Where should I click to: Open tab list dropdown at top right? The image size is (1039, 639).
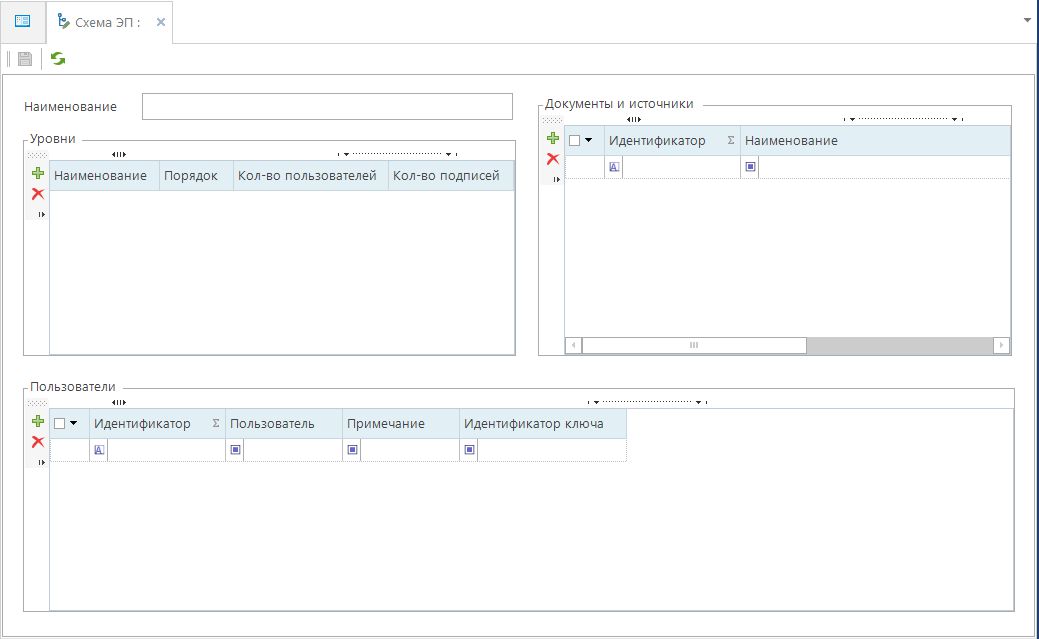[x=1027, y=20]
